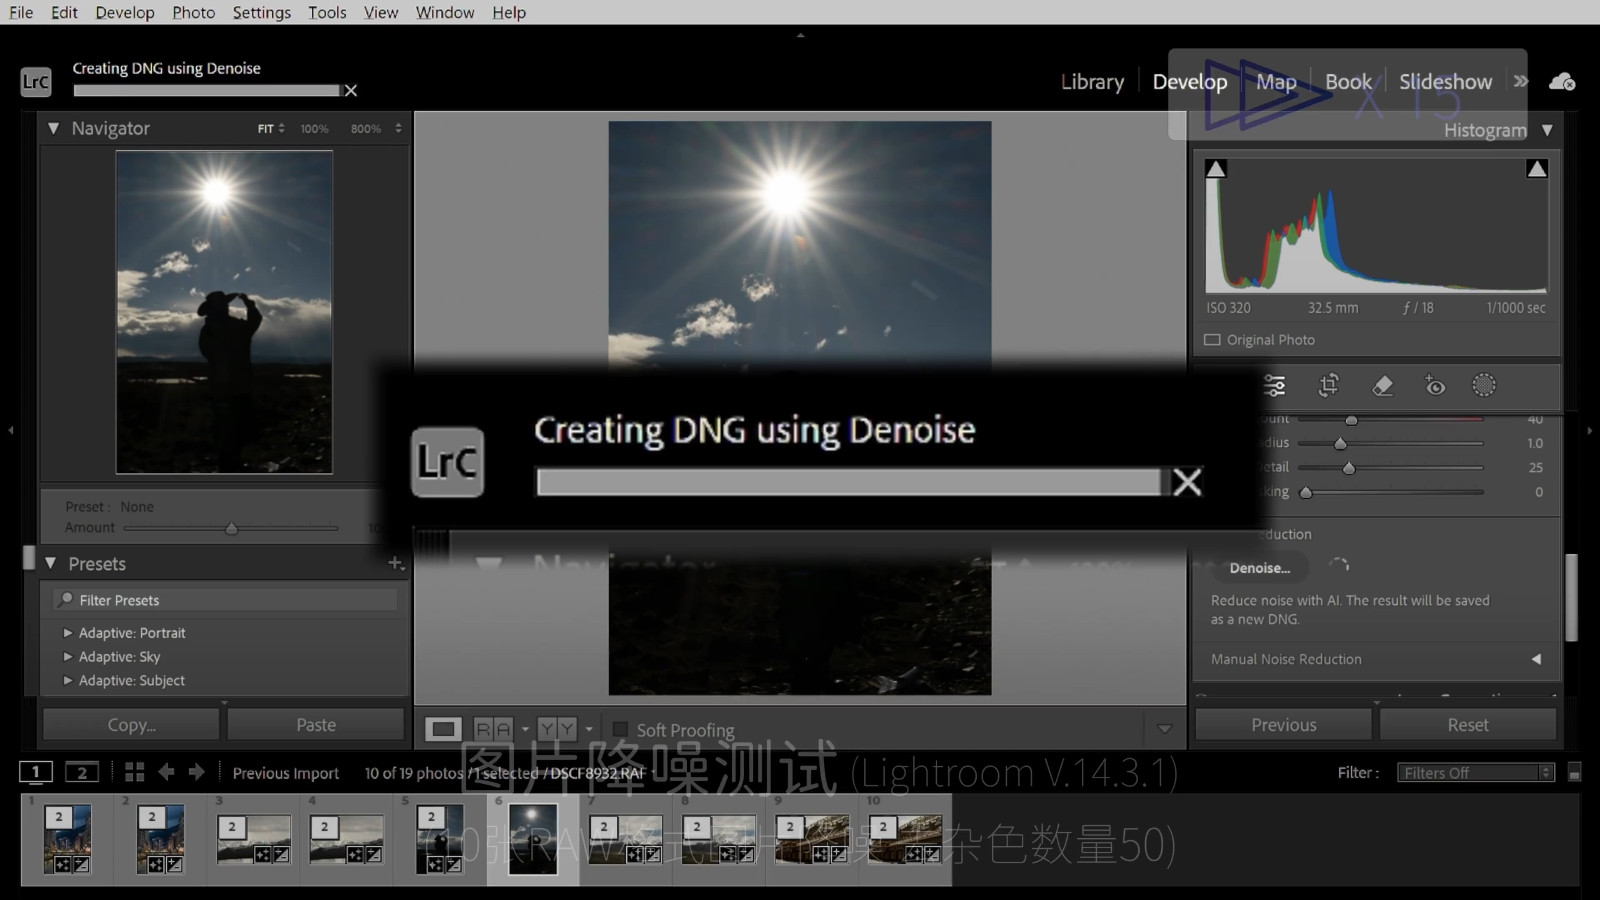1600x900 pixels.
Task: Open the Help menu
Action: 509,12
